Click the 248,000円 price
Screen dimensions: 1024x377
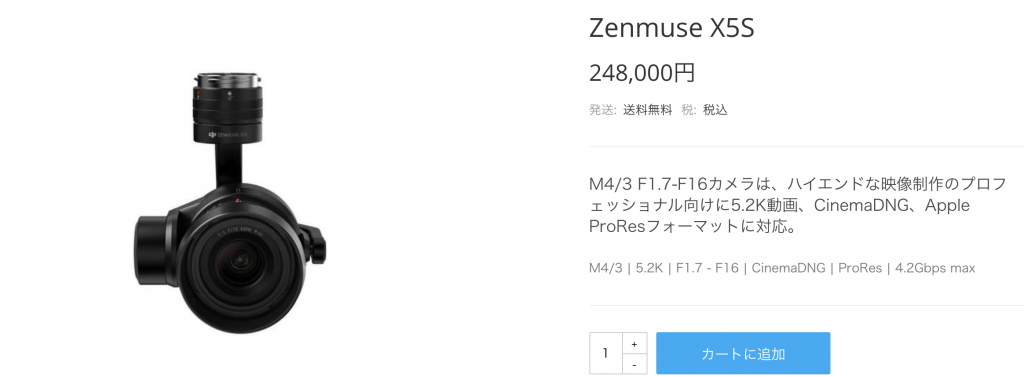point(642,73)
